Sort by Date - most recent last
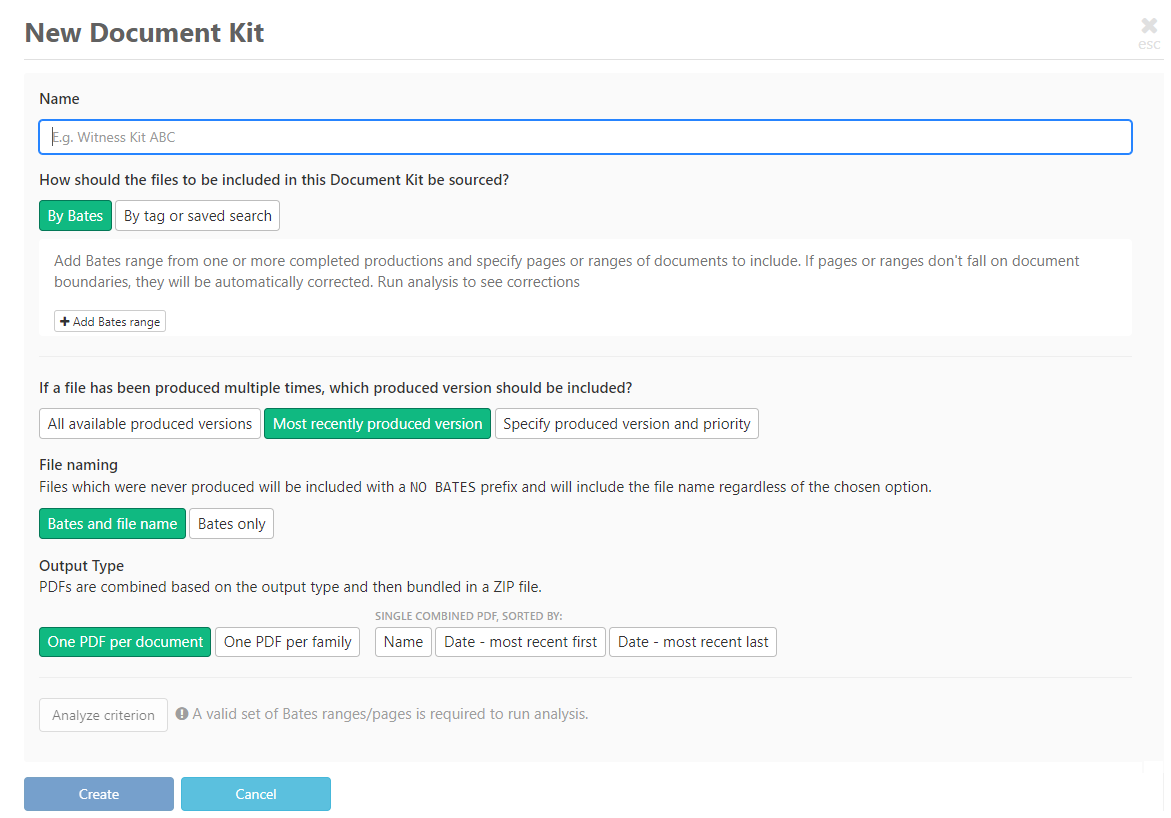Viewport: 1171px width, 818px height. tap(693, 641)
